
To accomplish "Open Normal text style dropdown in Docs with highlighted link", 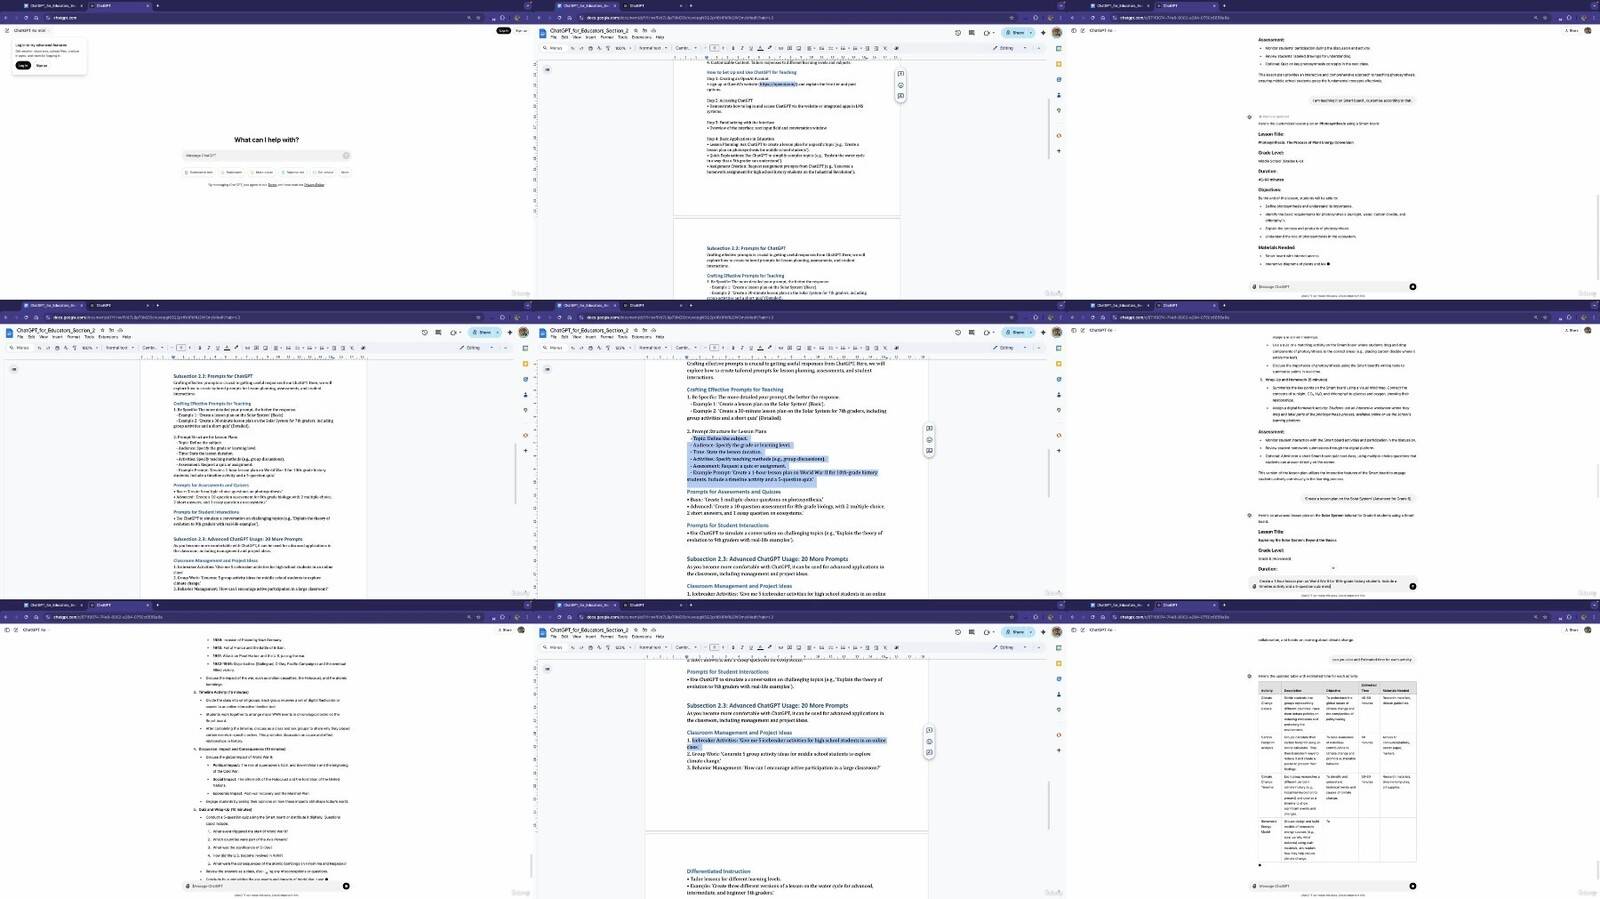I will pyautogui.click(x=652, y=48).
